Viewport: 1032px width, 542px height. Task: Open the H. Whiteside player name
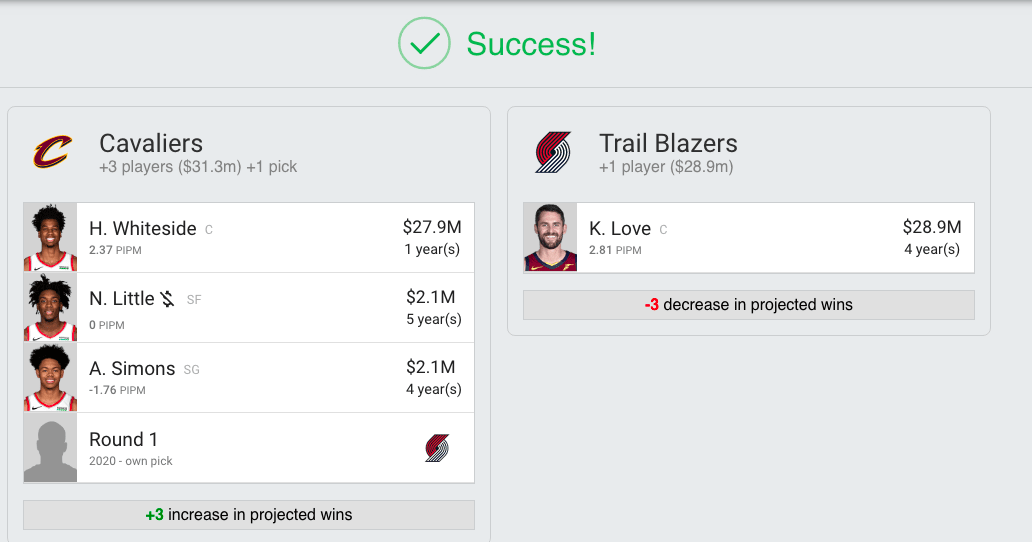(143, 229)
